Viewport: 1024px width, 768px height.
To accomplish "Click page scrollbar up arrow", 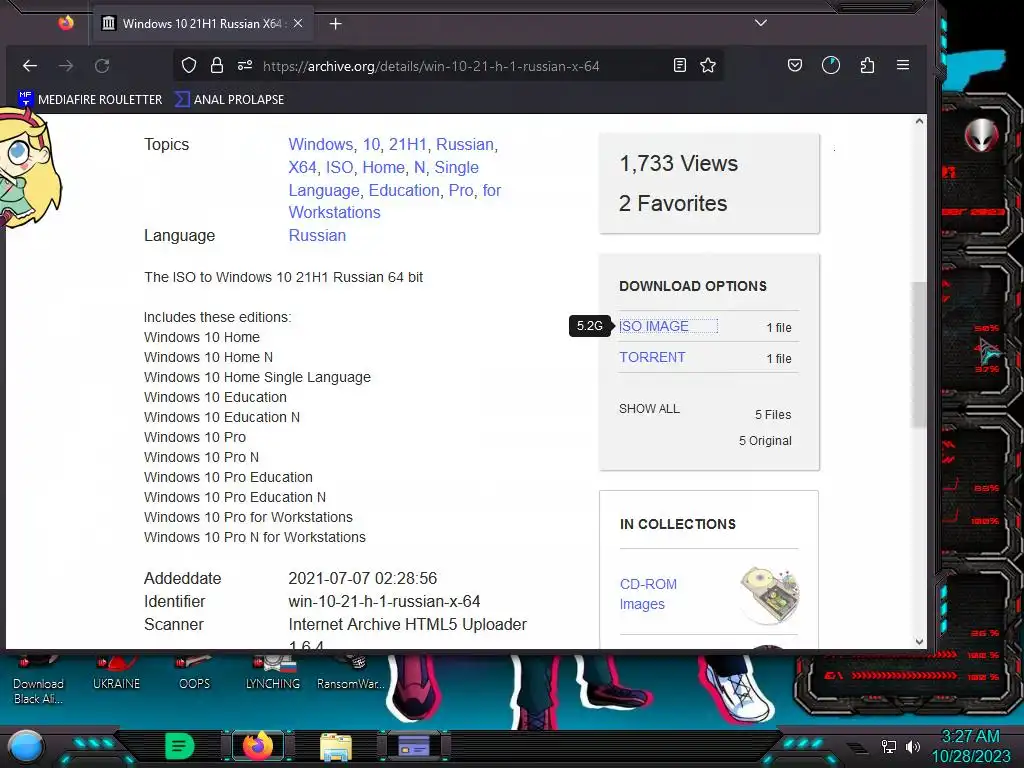I will [920, 121].
